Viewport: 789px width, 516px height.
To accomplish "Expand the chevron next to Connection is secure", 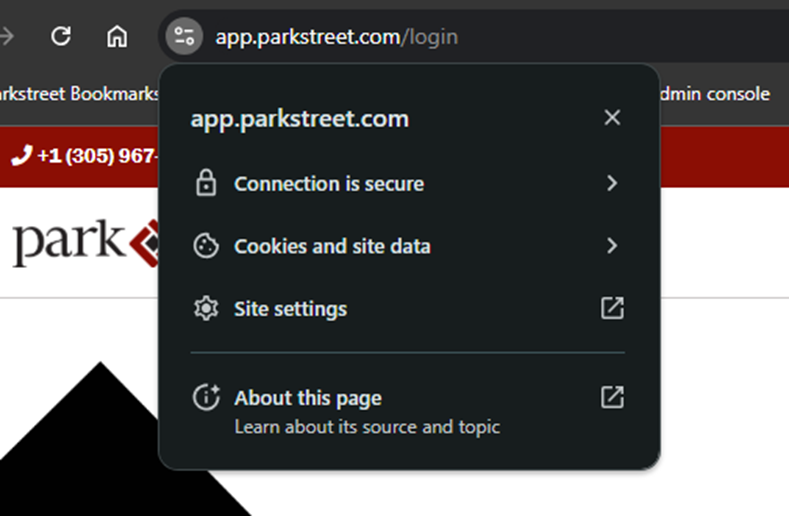I will (612, 183).
